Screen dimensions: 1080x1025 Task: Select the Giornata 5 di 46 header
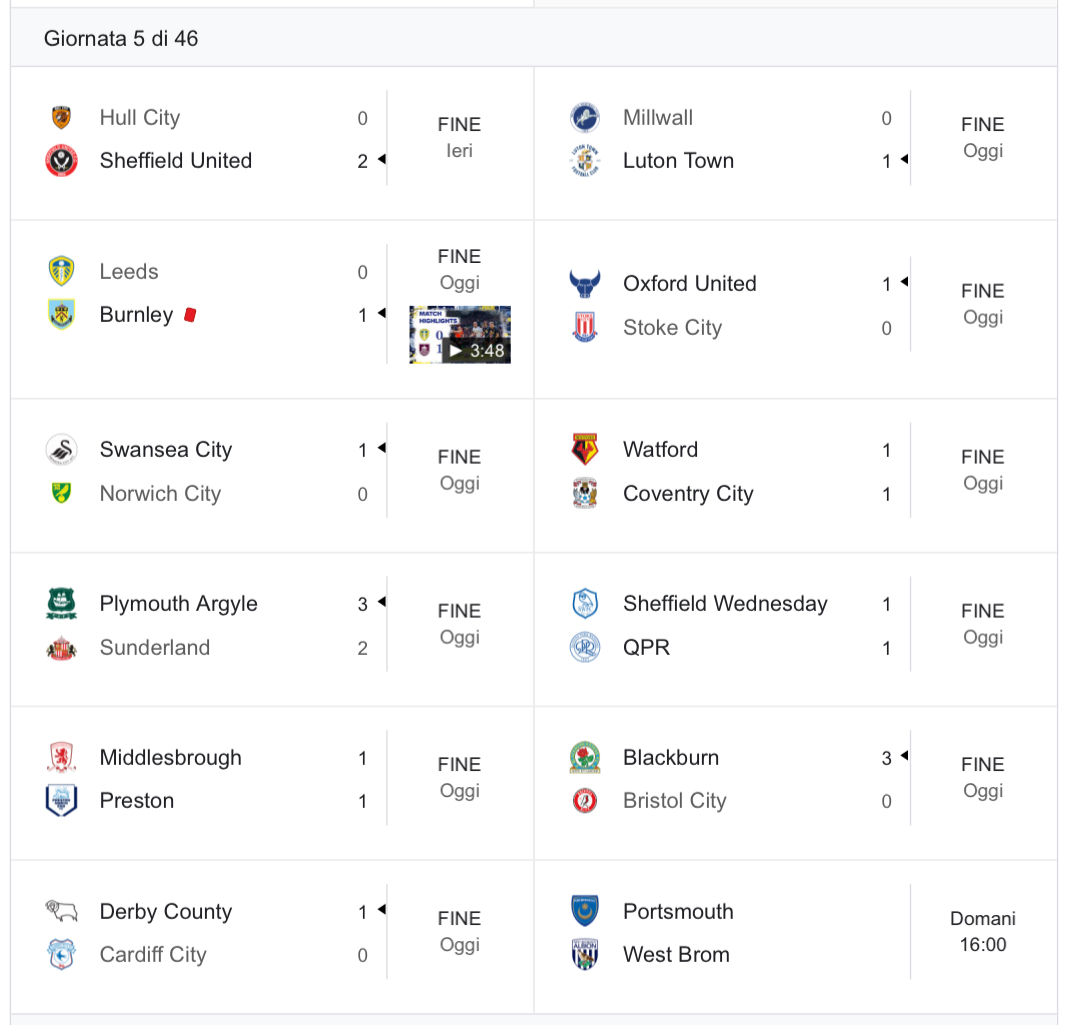pyautogui.click(x=121, y=39)
